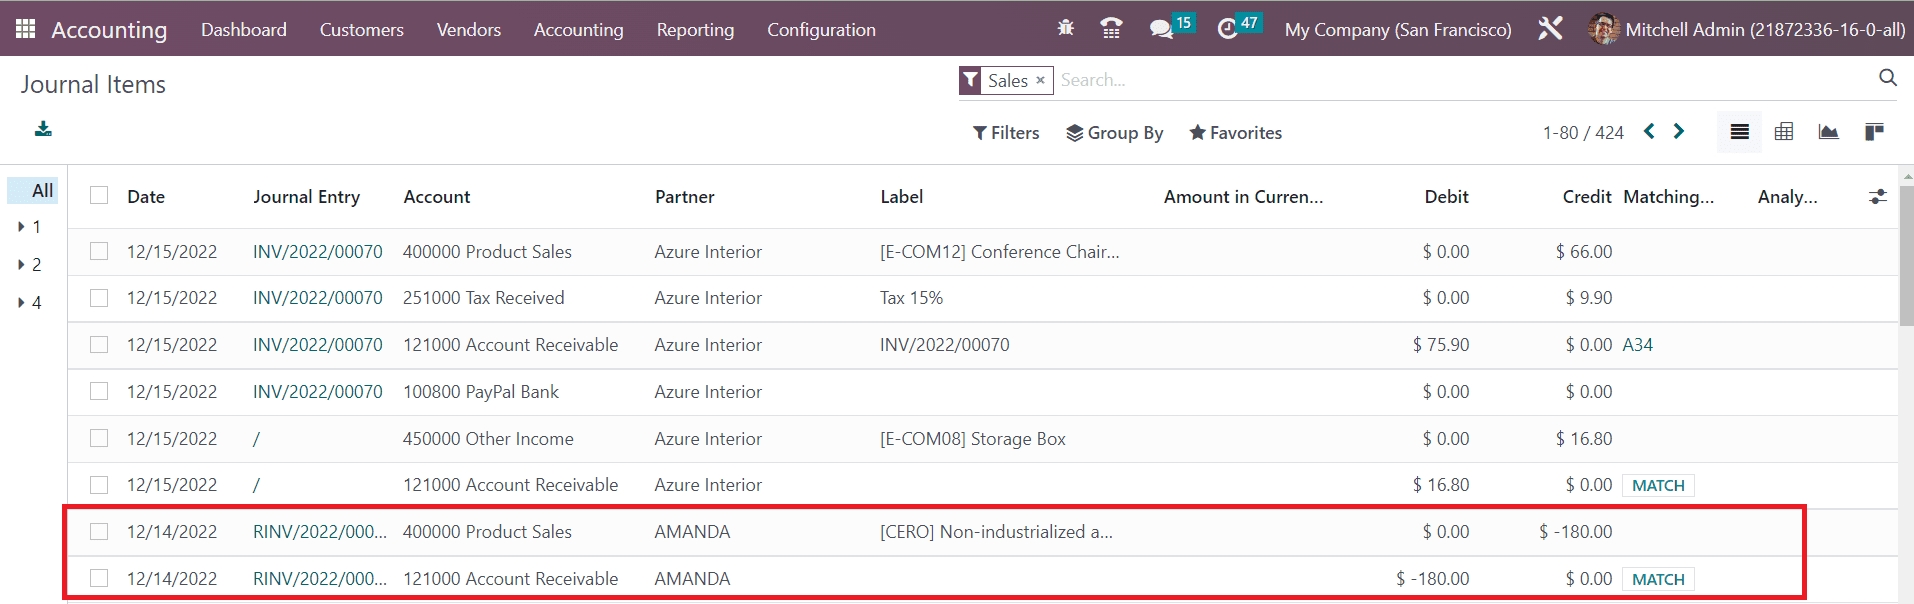The image size is (1914, 604).
Task: Switch to pivot table view
Action: click(1784, 132)
